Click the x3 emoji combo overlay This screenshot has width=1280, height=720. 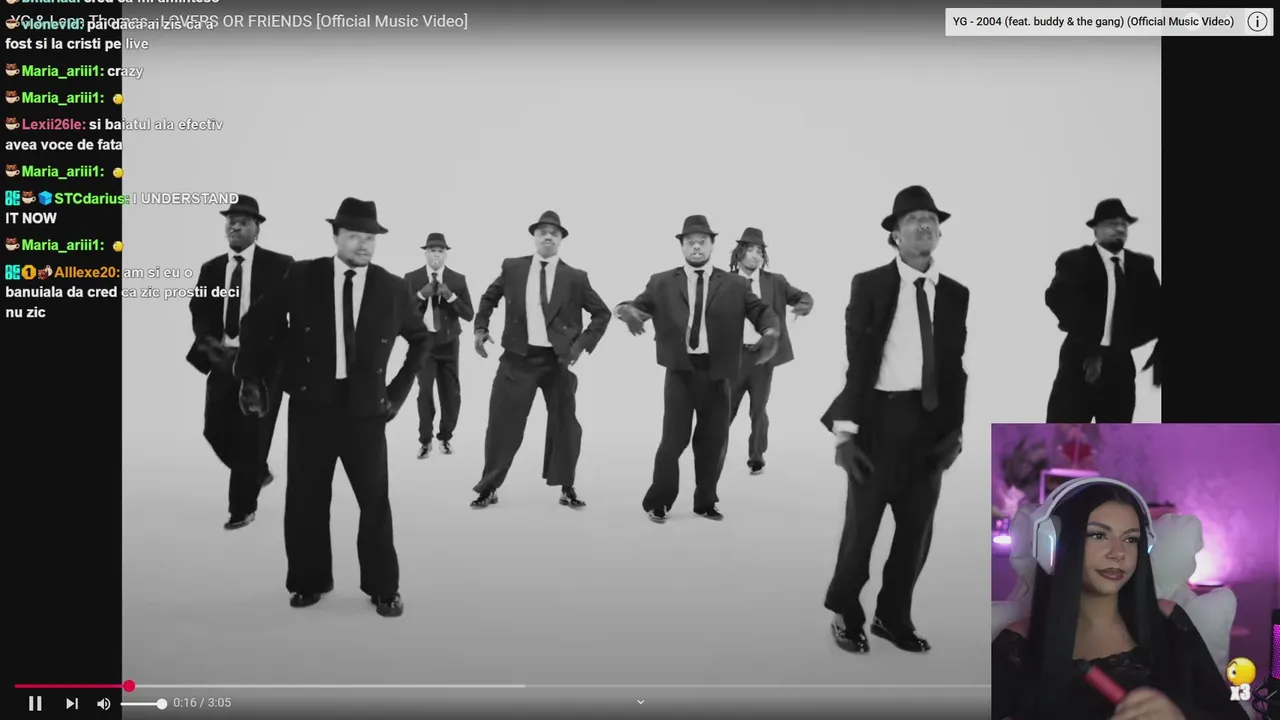1241,680
